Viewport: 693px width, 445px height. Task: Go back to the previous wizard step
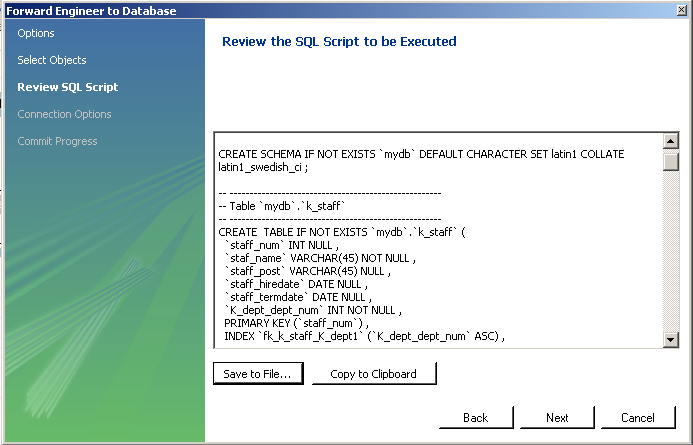pyautogui.click(x=476, y=418)
